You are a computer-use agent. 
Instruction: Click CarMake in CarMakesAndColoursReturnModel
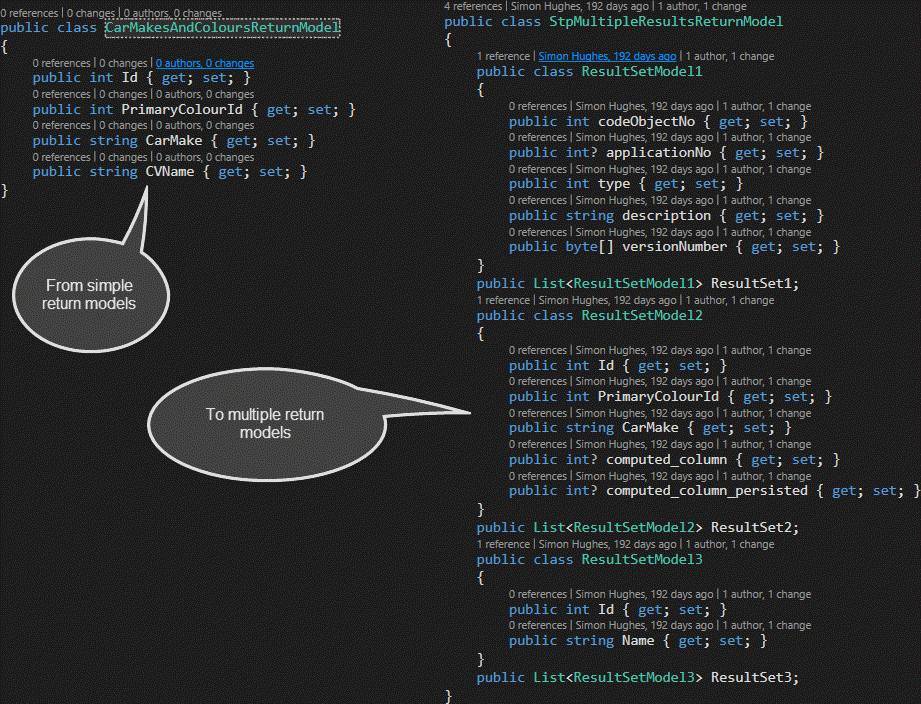pyautogui.click(x=174, y=141)
